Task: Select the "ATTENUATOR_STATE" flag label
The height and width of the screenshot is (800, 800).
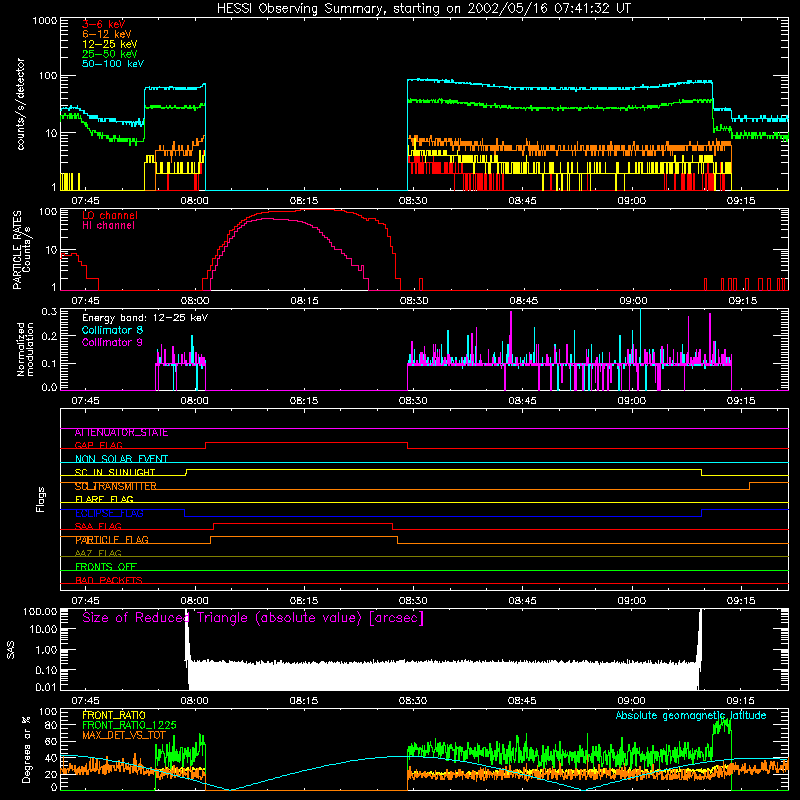Action: [121, 433]
